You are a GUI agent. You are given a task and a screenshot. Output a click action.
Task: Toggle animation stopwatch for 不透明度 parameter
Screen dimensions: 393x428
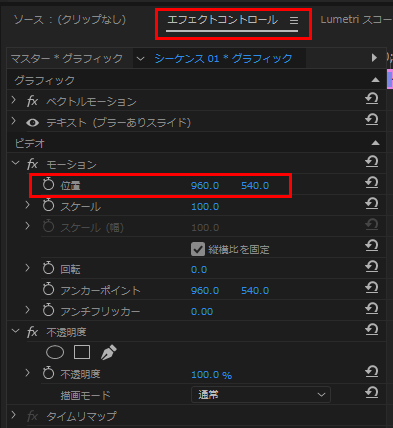point(48,373)
